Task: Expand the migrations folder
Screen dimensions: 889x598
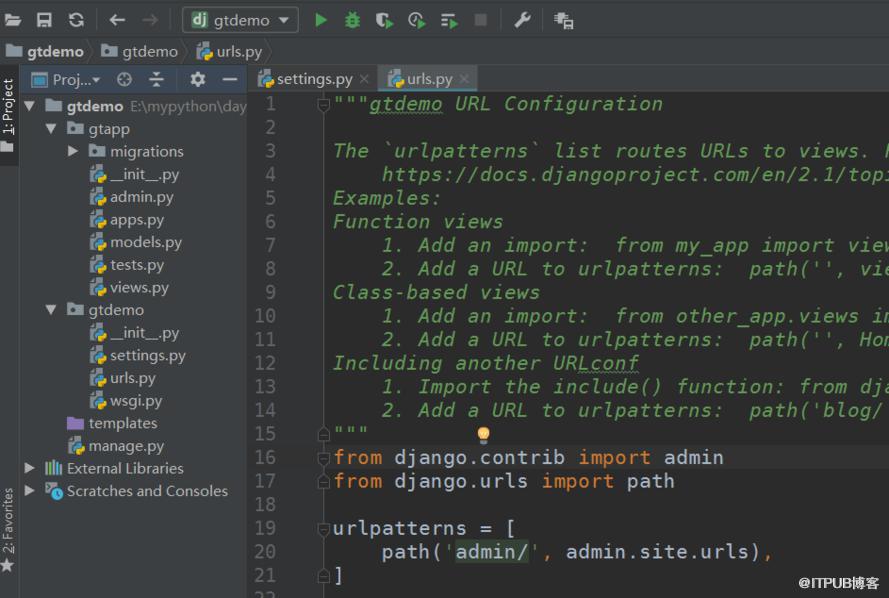Action: click(x=73, y=151)
